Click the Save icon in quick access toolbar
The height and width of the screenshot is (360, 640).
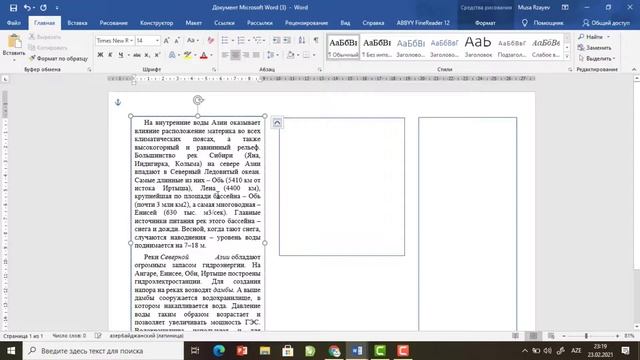[13, 7]
